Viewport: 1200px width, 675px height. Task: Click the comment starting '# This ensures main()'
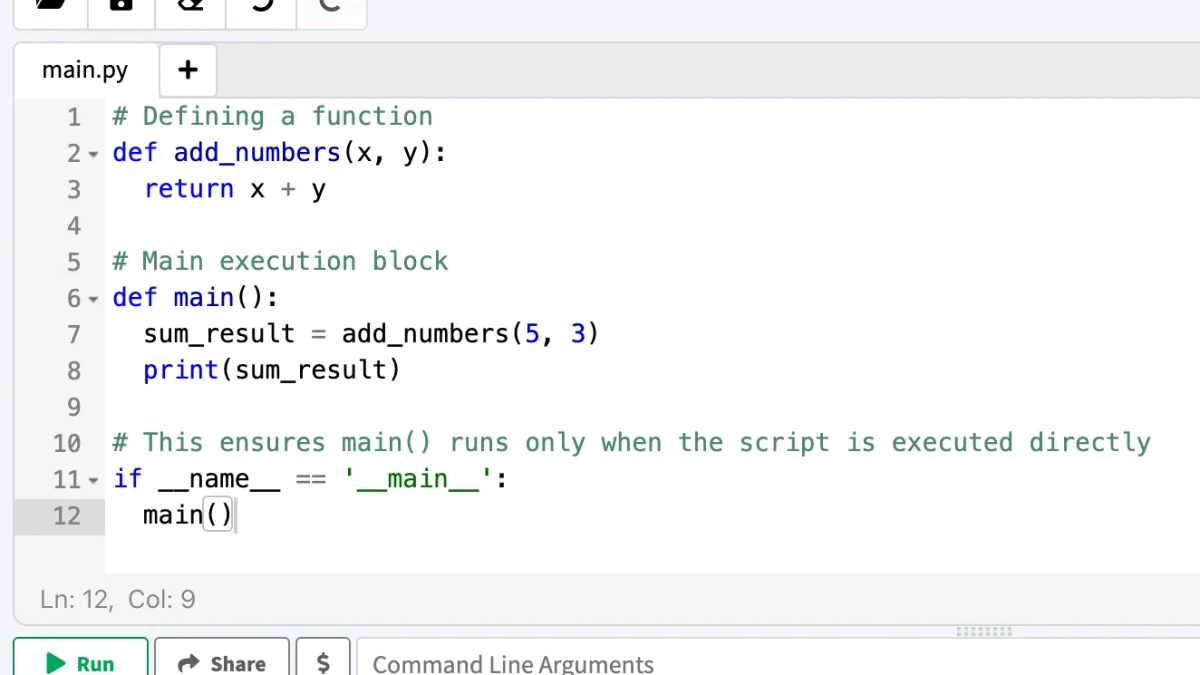(x=631, y=442)
